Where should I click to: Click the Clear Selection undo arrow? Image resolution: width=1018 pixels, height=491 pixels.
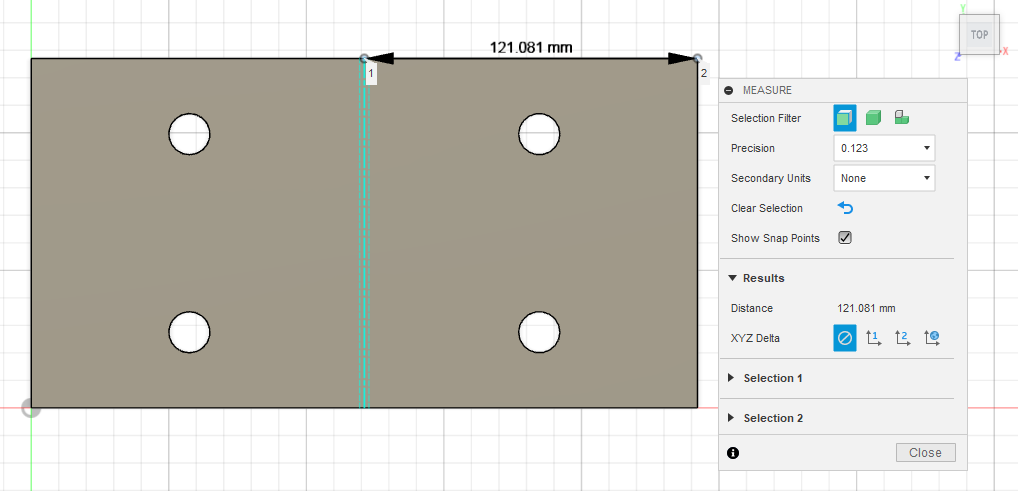pyautogui.click(x=845, y=208)
